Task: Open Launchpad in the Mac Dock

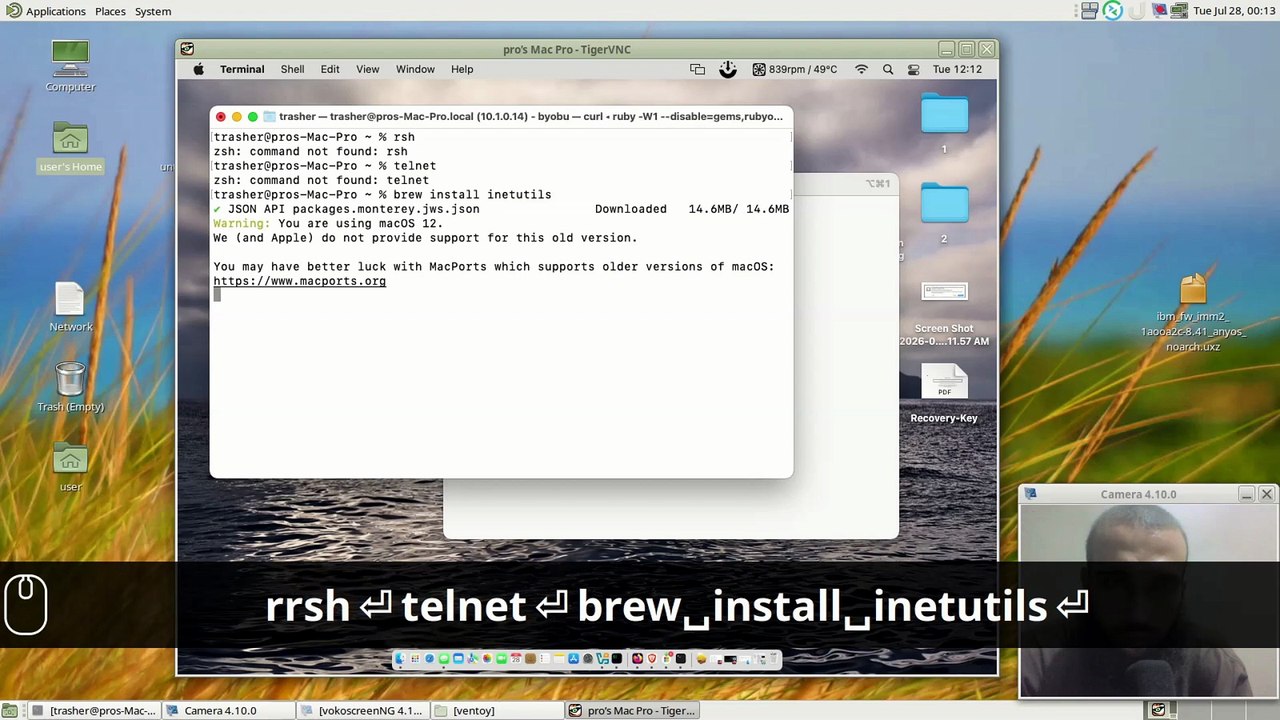Action: (x=415, y=659)
